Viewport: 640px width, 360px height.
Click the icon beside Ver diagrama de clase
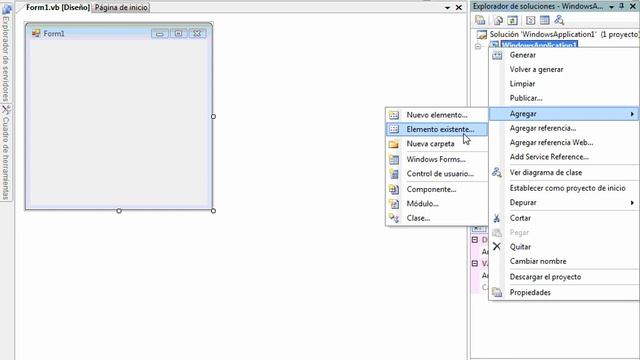pyautogui.click(x=497, y=173)
